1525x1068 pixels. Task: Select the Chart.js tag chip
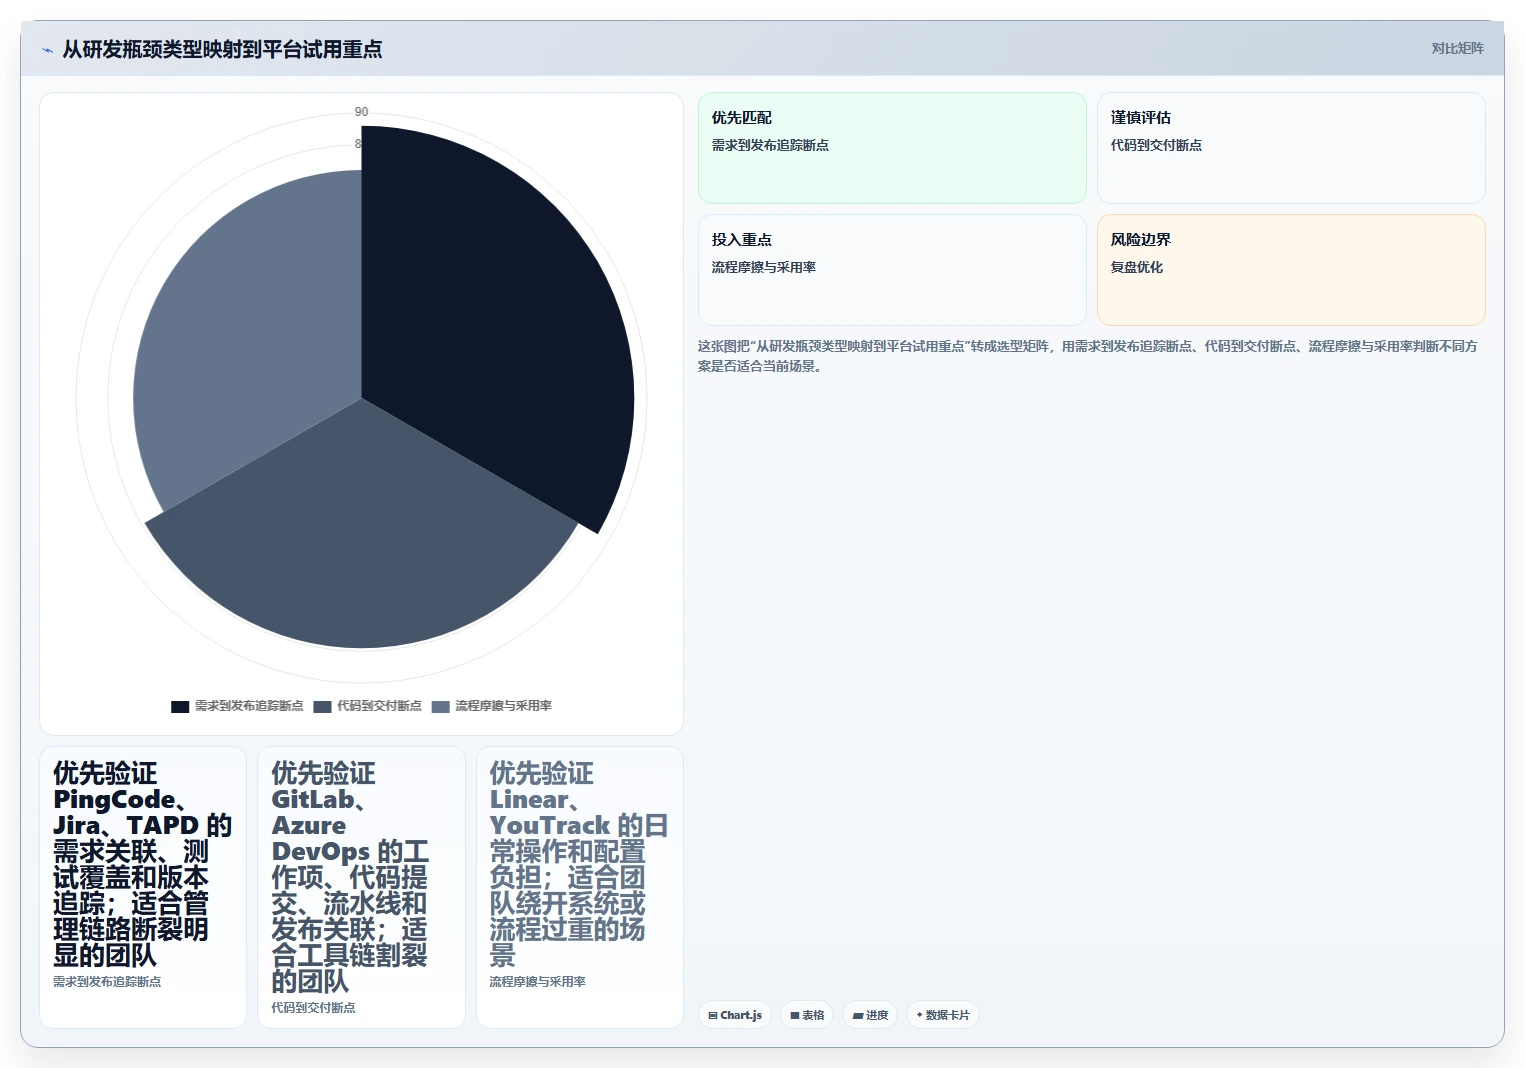[x=735, y=1015]
